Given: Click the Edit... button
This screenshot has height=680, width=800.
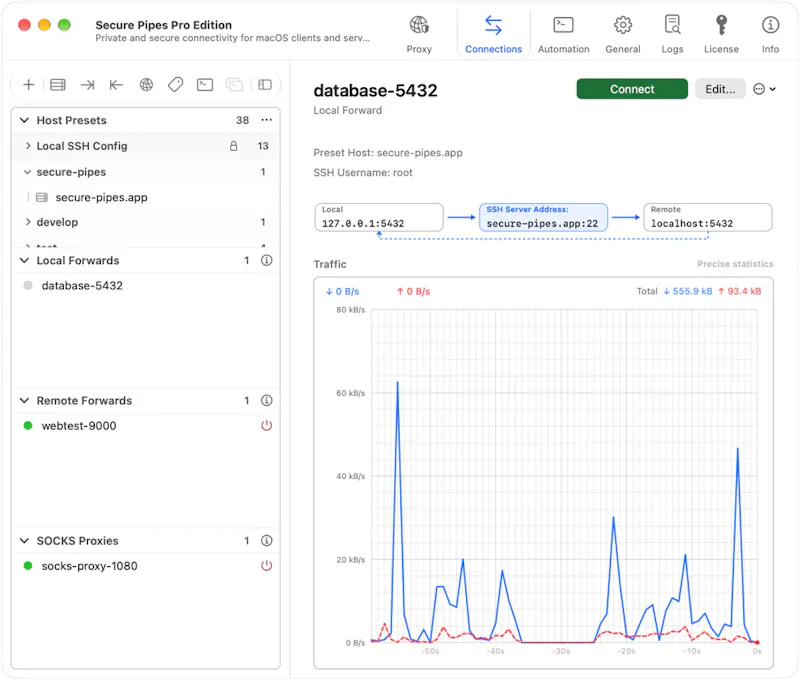Looking at the screenshot, I should point(720,89).
